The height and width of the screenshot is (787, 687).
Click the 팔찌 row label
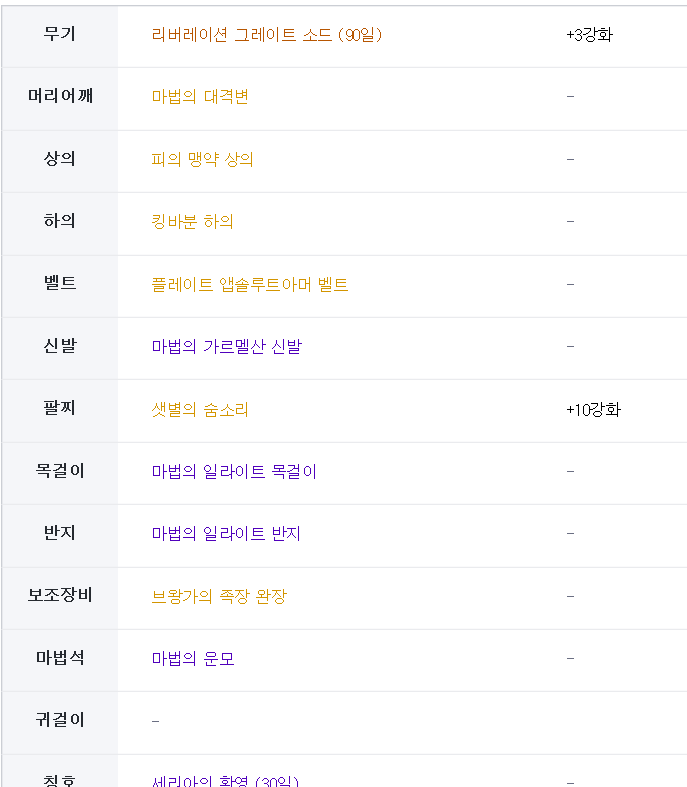(x=60, y=408)
